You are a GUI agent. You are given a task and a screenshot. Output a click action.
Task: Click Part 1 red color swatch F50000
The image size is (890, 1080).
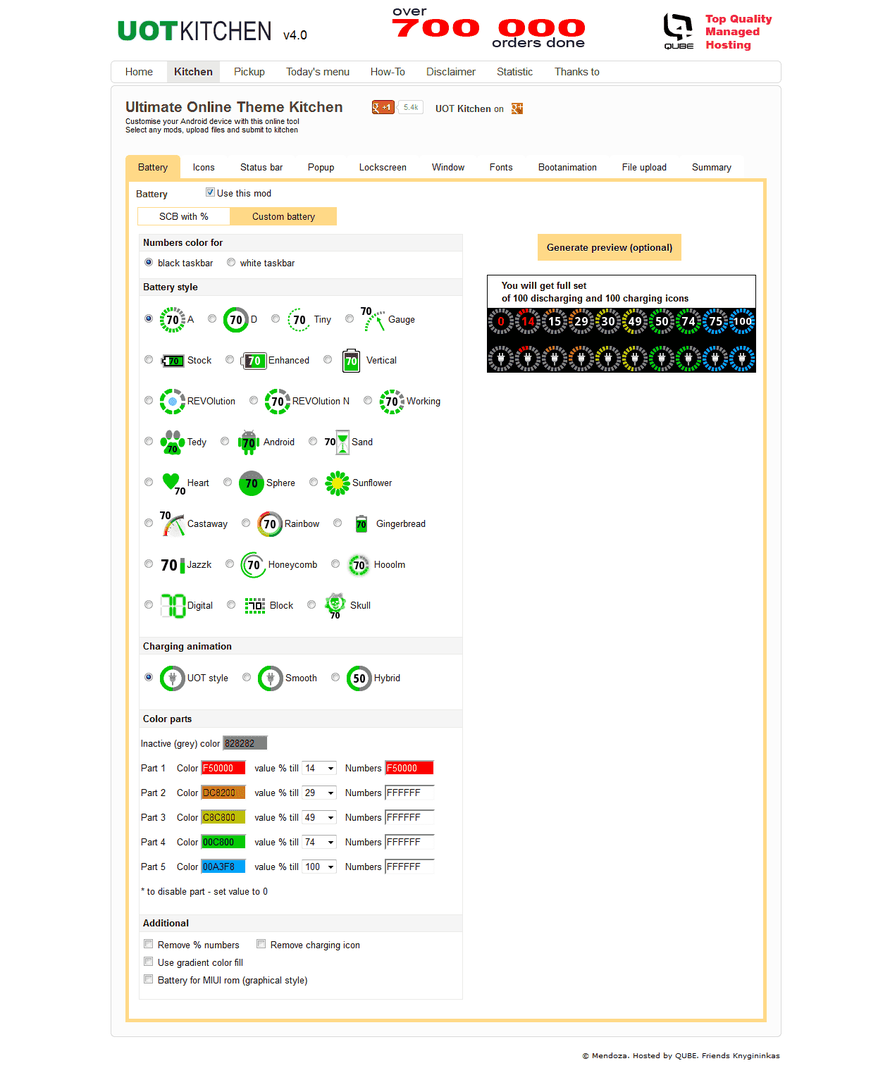coord(223,768)
